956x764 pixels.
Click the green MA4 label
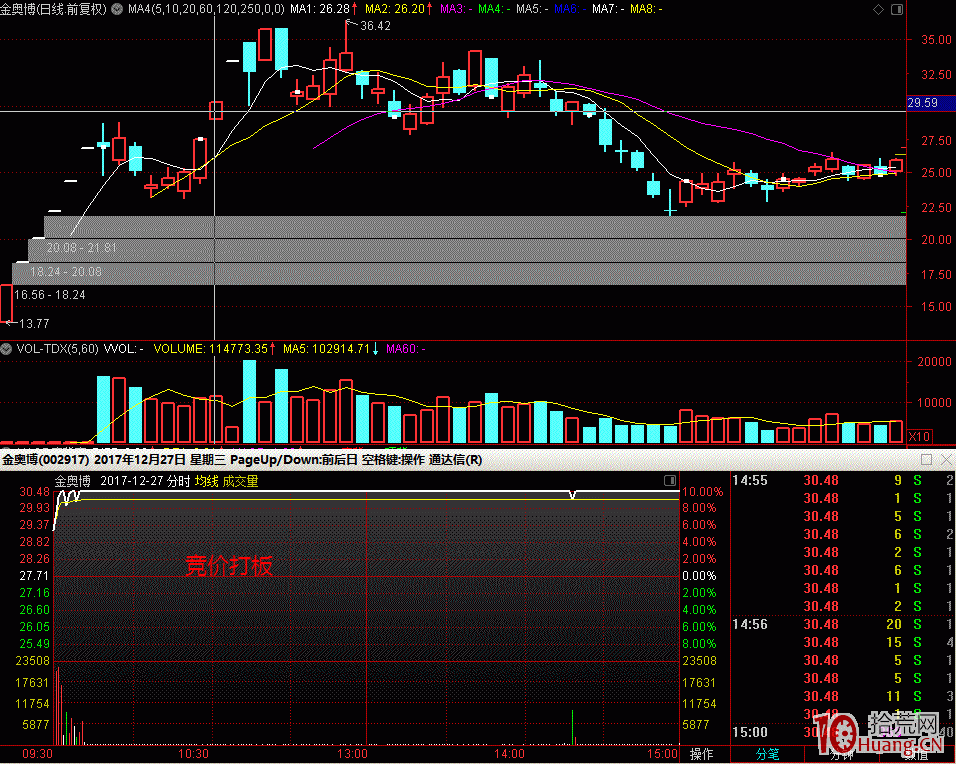[x=492, y=9]
